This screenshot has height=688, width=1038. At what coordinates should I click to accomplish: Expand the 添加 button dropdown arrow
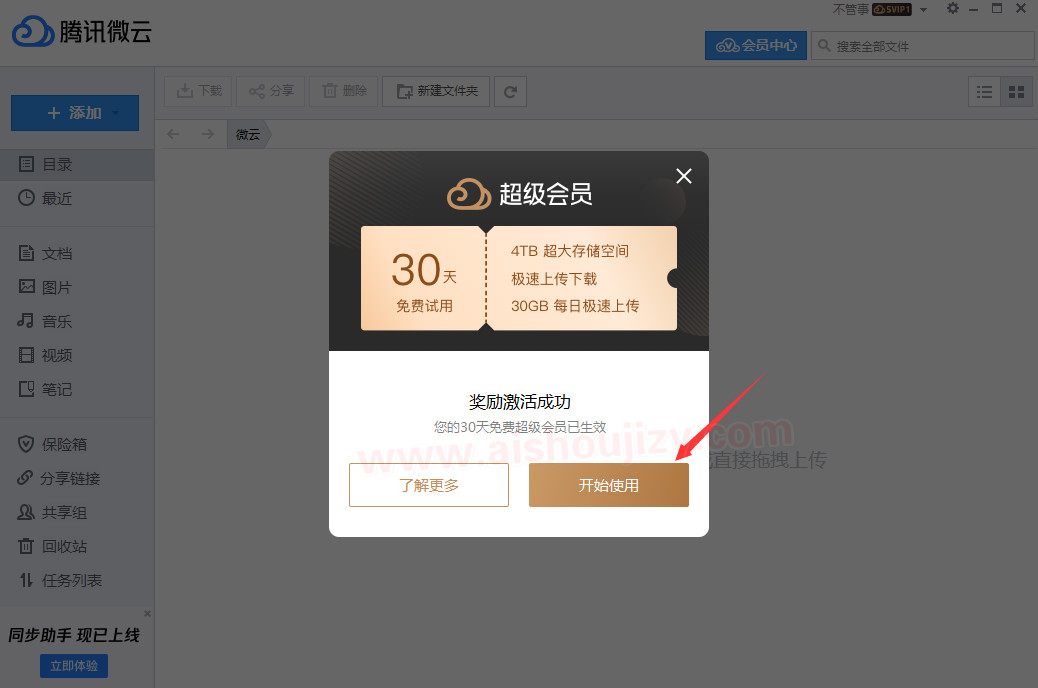[116, 113]
